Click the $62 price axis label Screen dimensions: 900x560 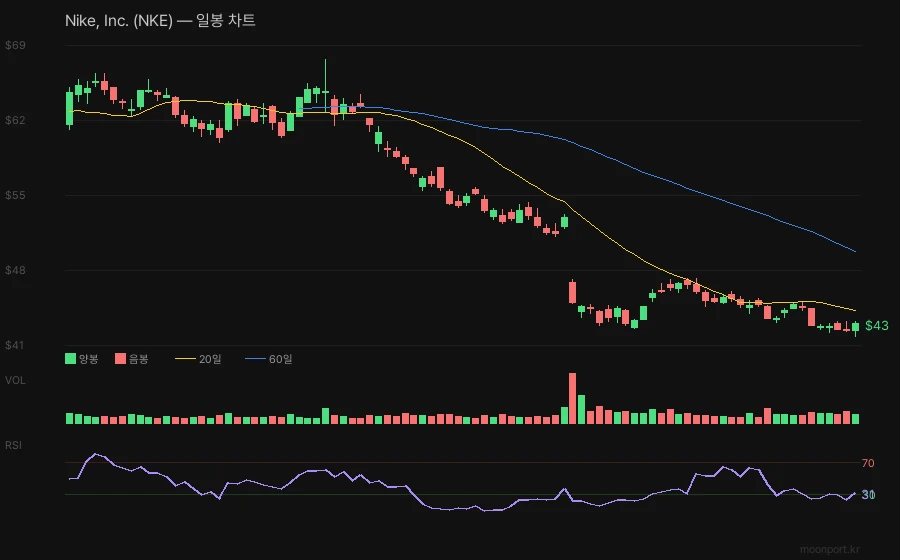click(x=15, y=120)
